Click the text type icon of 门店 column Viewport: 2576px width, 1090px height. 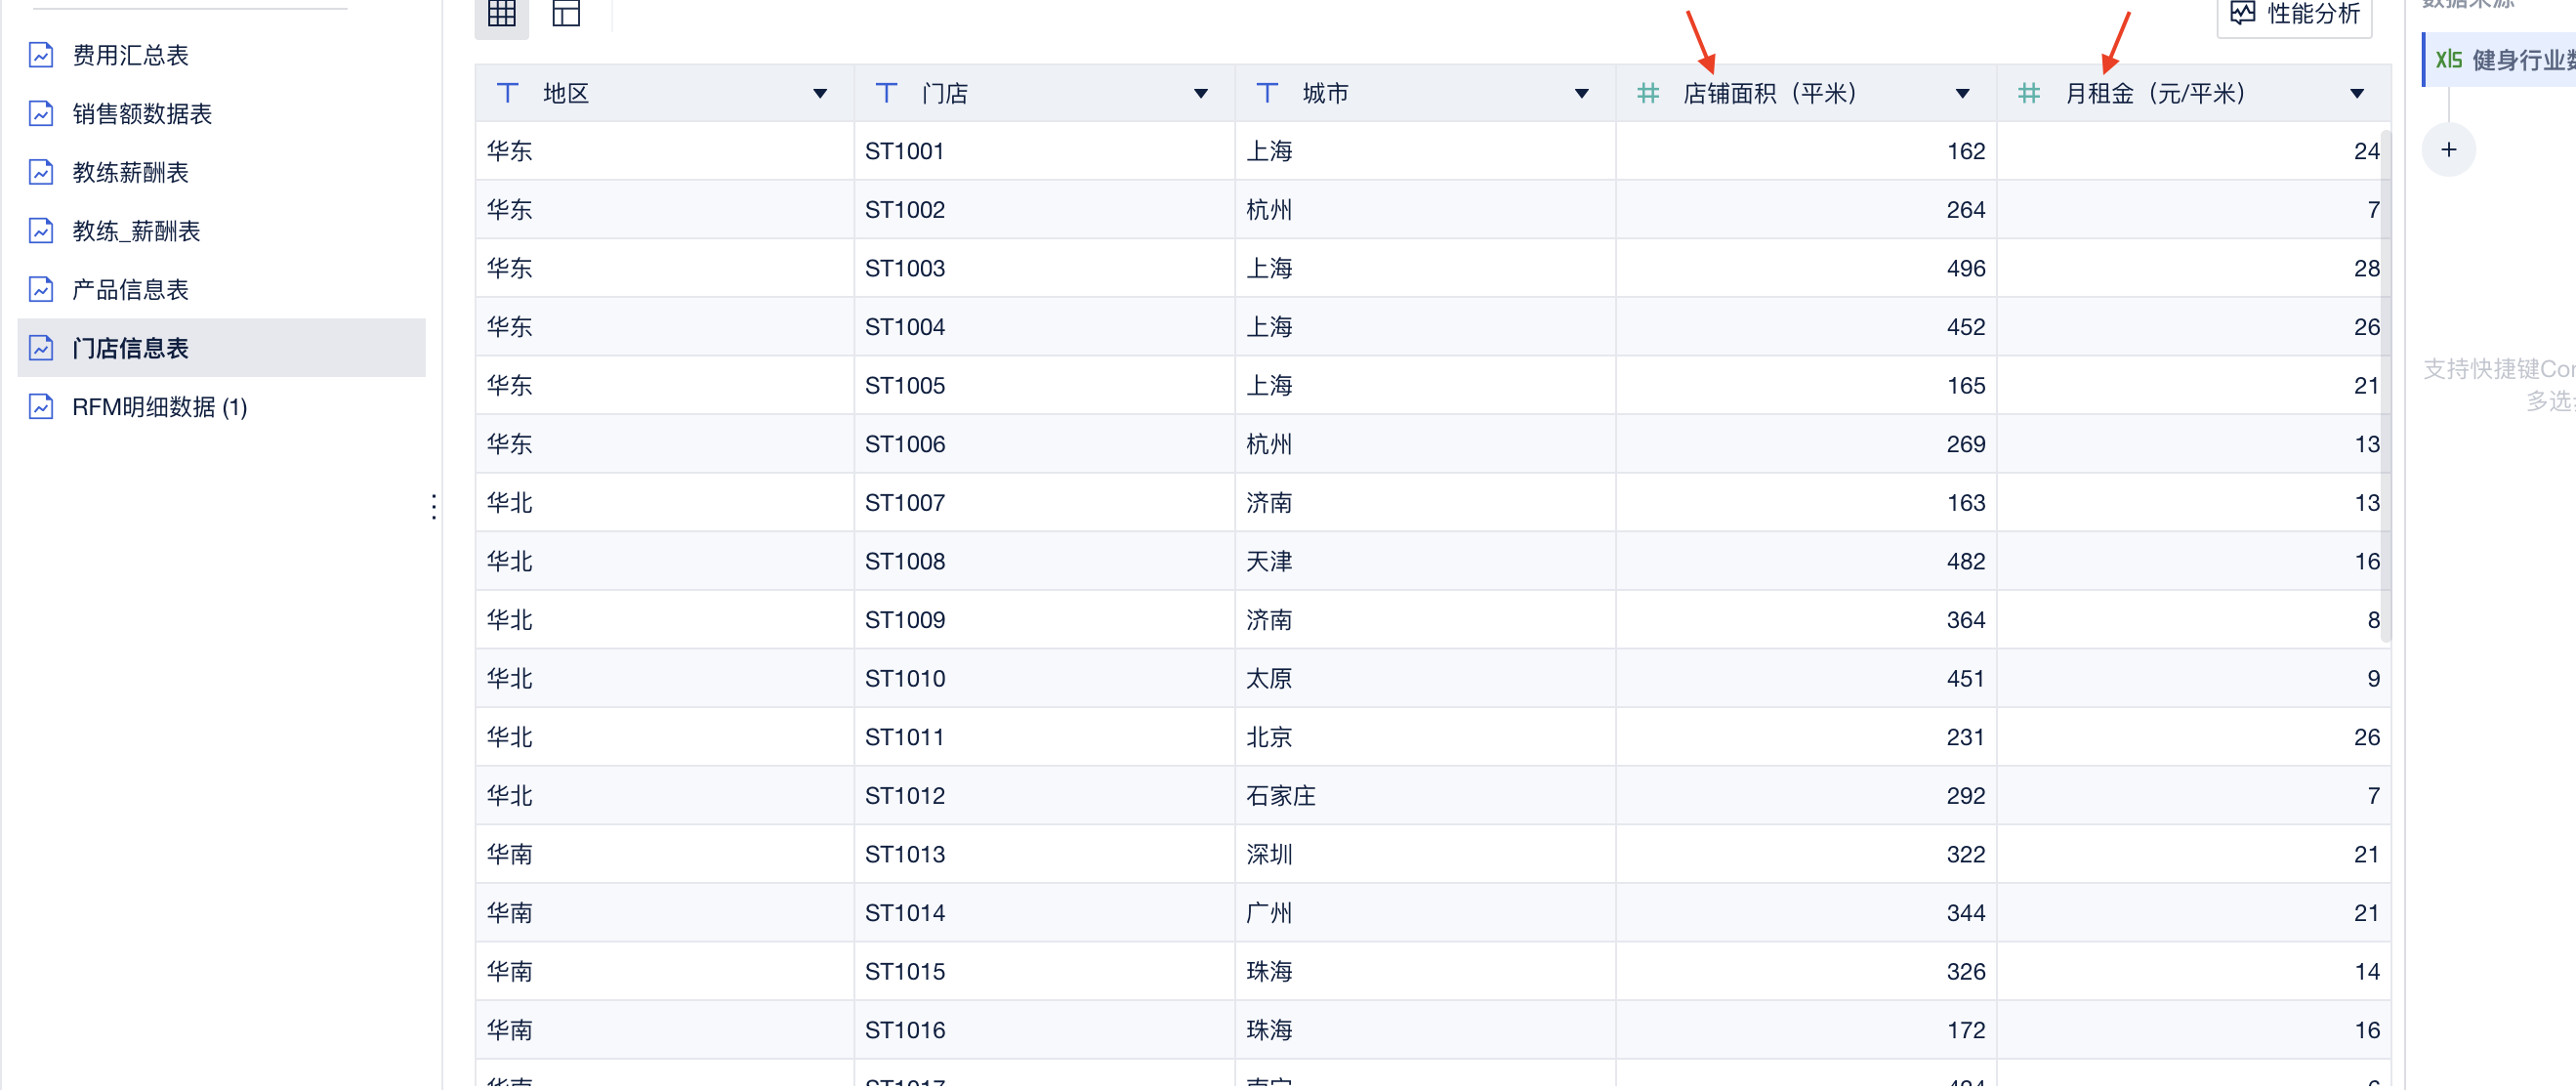[x=886, y=94]
